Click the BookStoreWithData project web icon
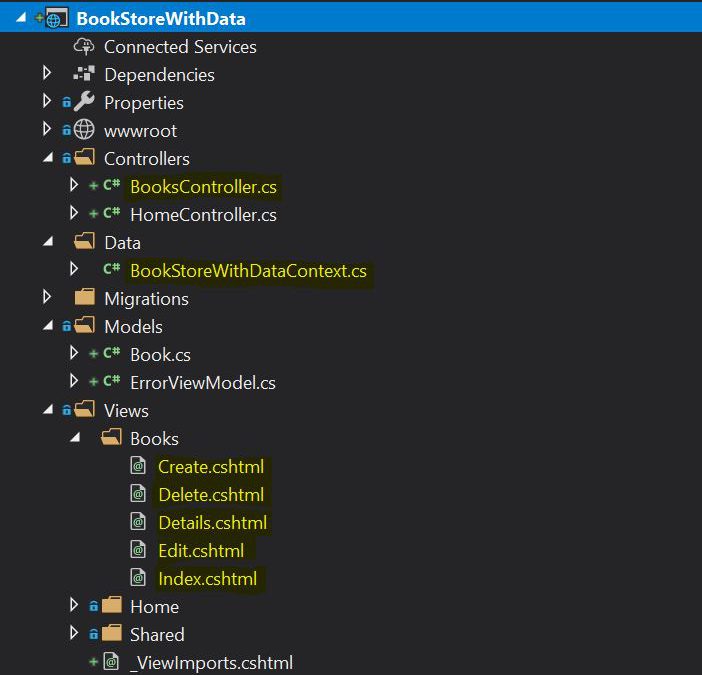 pos(58,18)
